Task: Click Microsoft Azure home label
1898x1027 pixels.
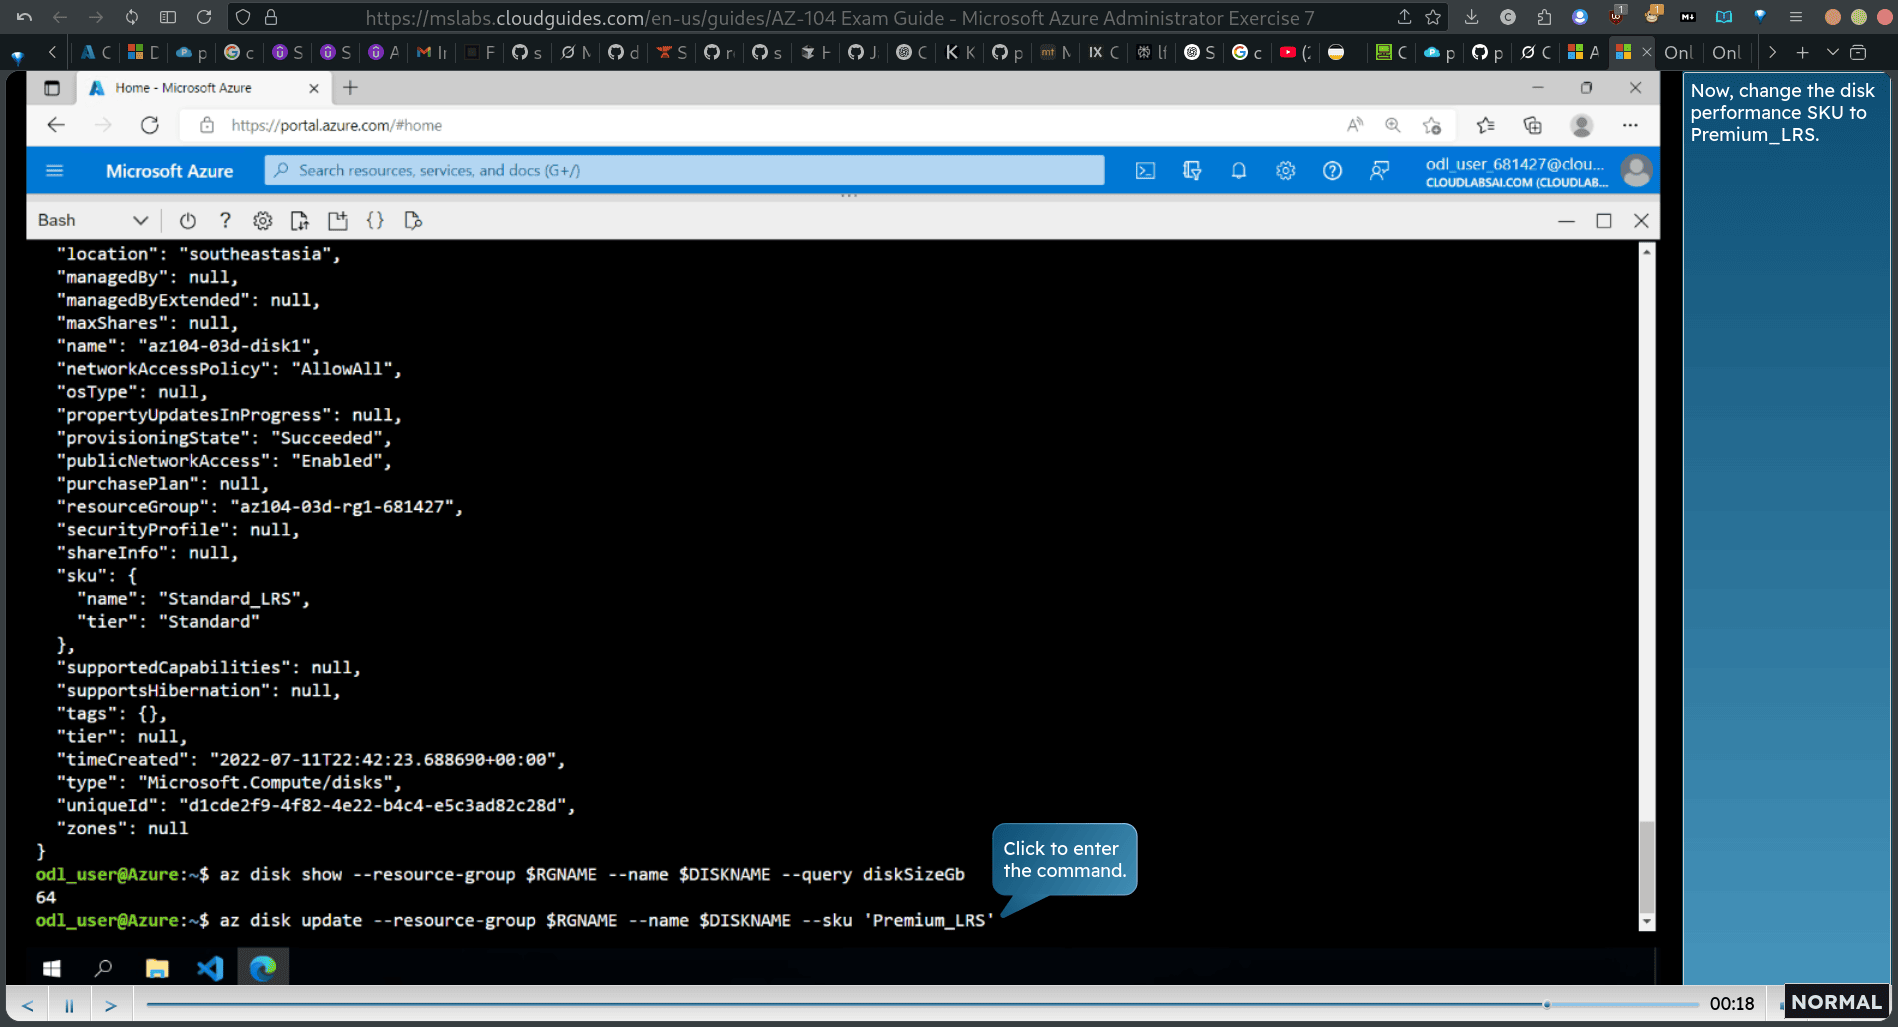Action: click(169, 171)
